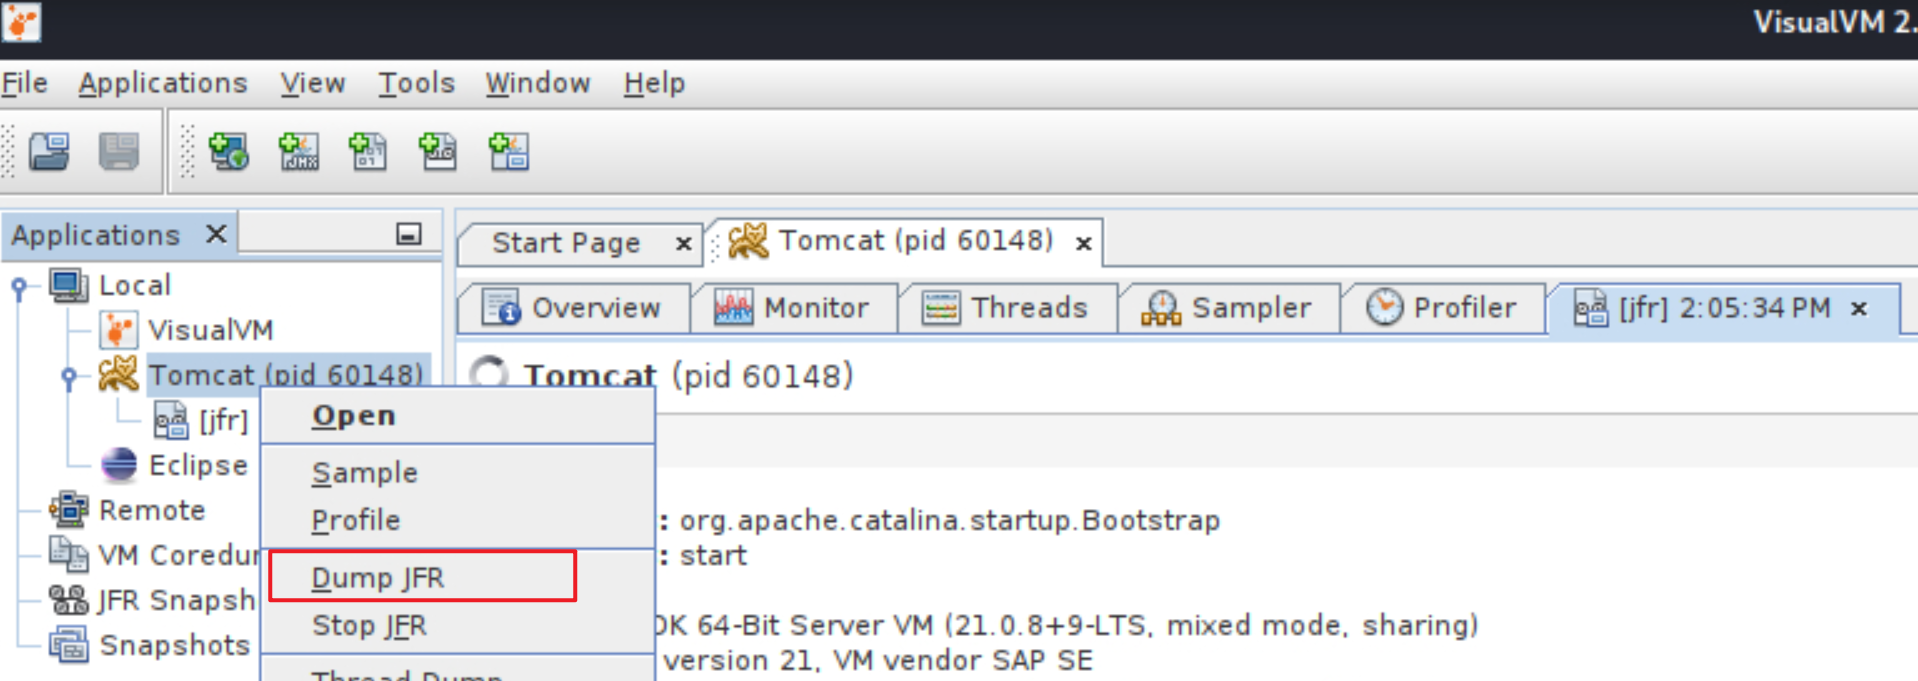Click the Add JFR Snapshot toolbar icon
This screenshot has height=681, width=1918.
438,152
